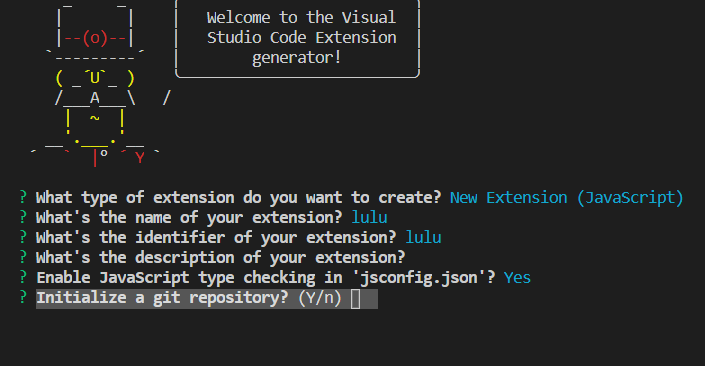
Task: Click the yellow U face in the ASCII art
Action: [x=94, y=78]
